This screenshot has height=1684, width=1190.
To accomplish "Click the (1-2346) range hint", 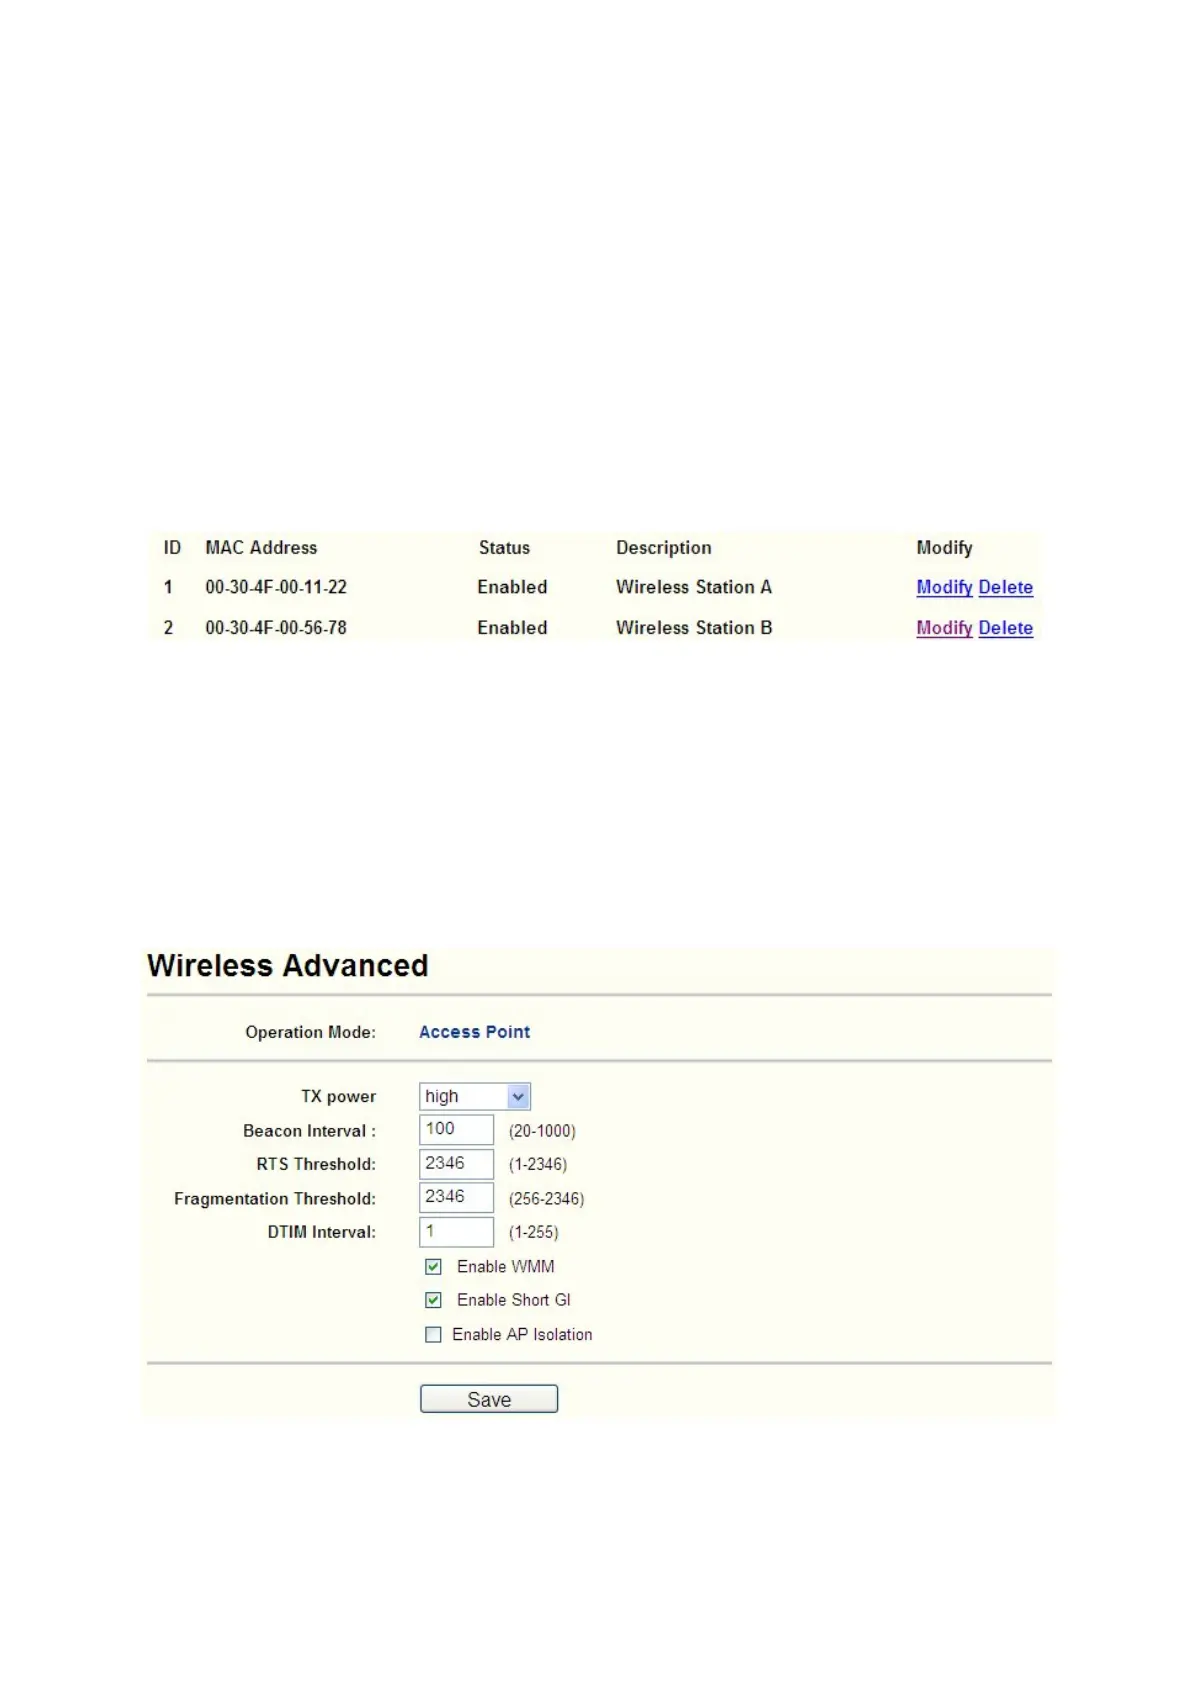I will pos(538,1165).
